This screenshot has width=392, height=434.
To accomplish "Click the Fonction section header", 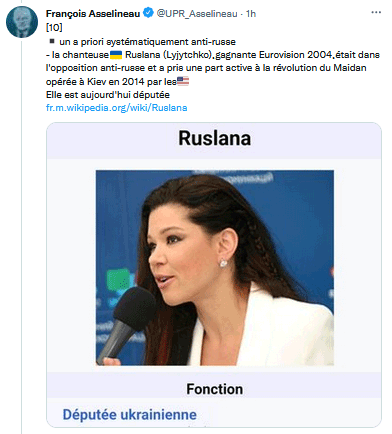I will [x=215, y=389].
